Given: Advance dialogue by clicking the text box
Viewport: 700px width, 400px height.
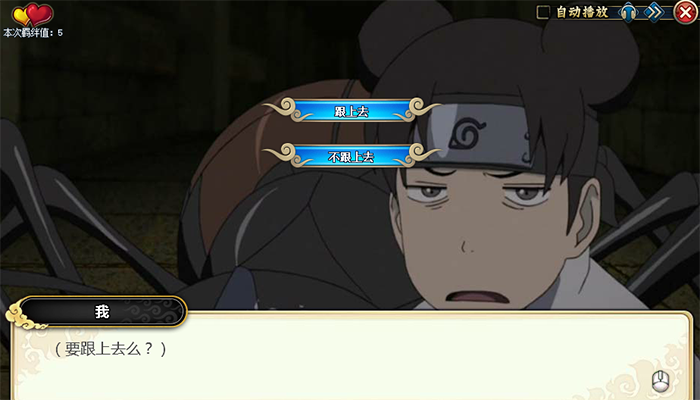Looking at the screenshot, I should point(351,356).
